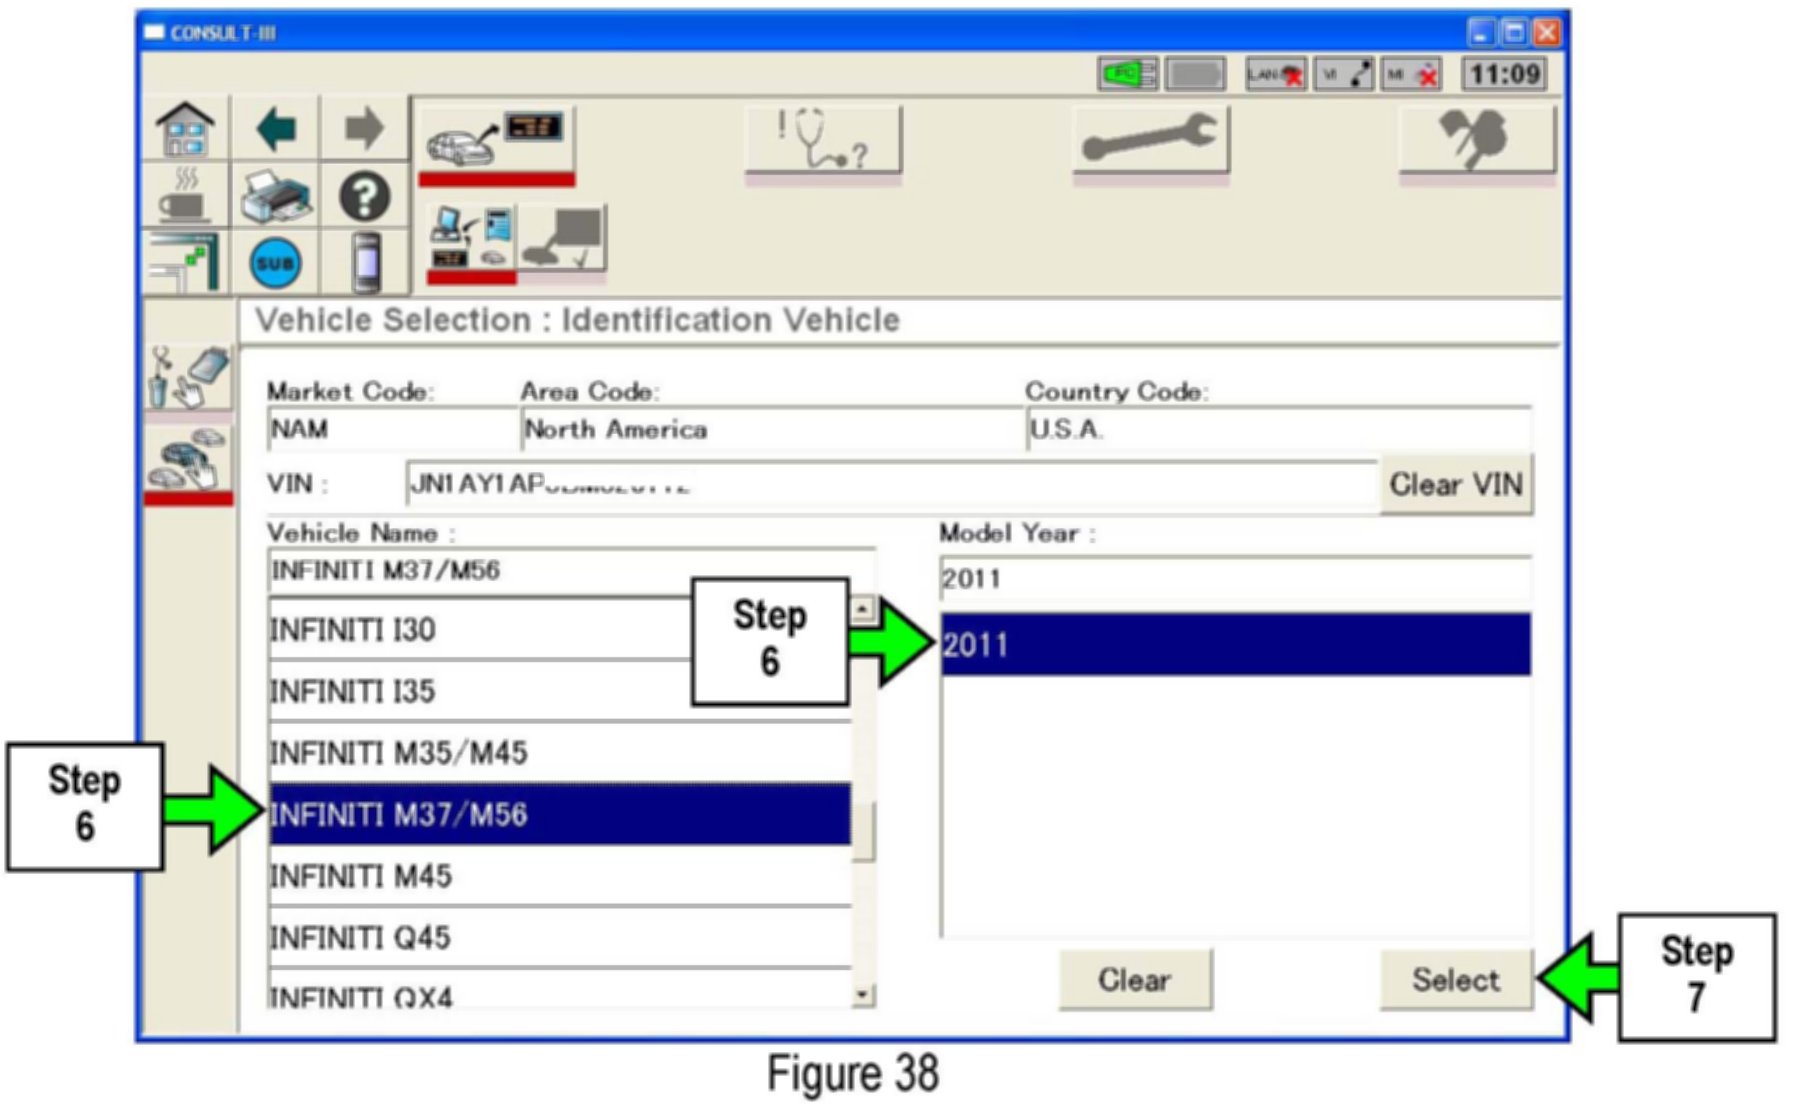This screenshot has width=1795, height=1117.
Task: Click the Country Code U.S.A. field
Action: (x=1278, y=429)
